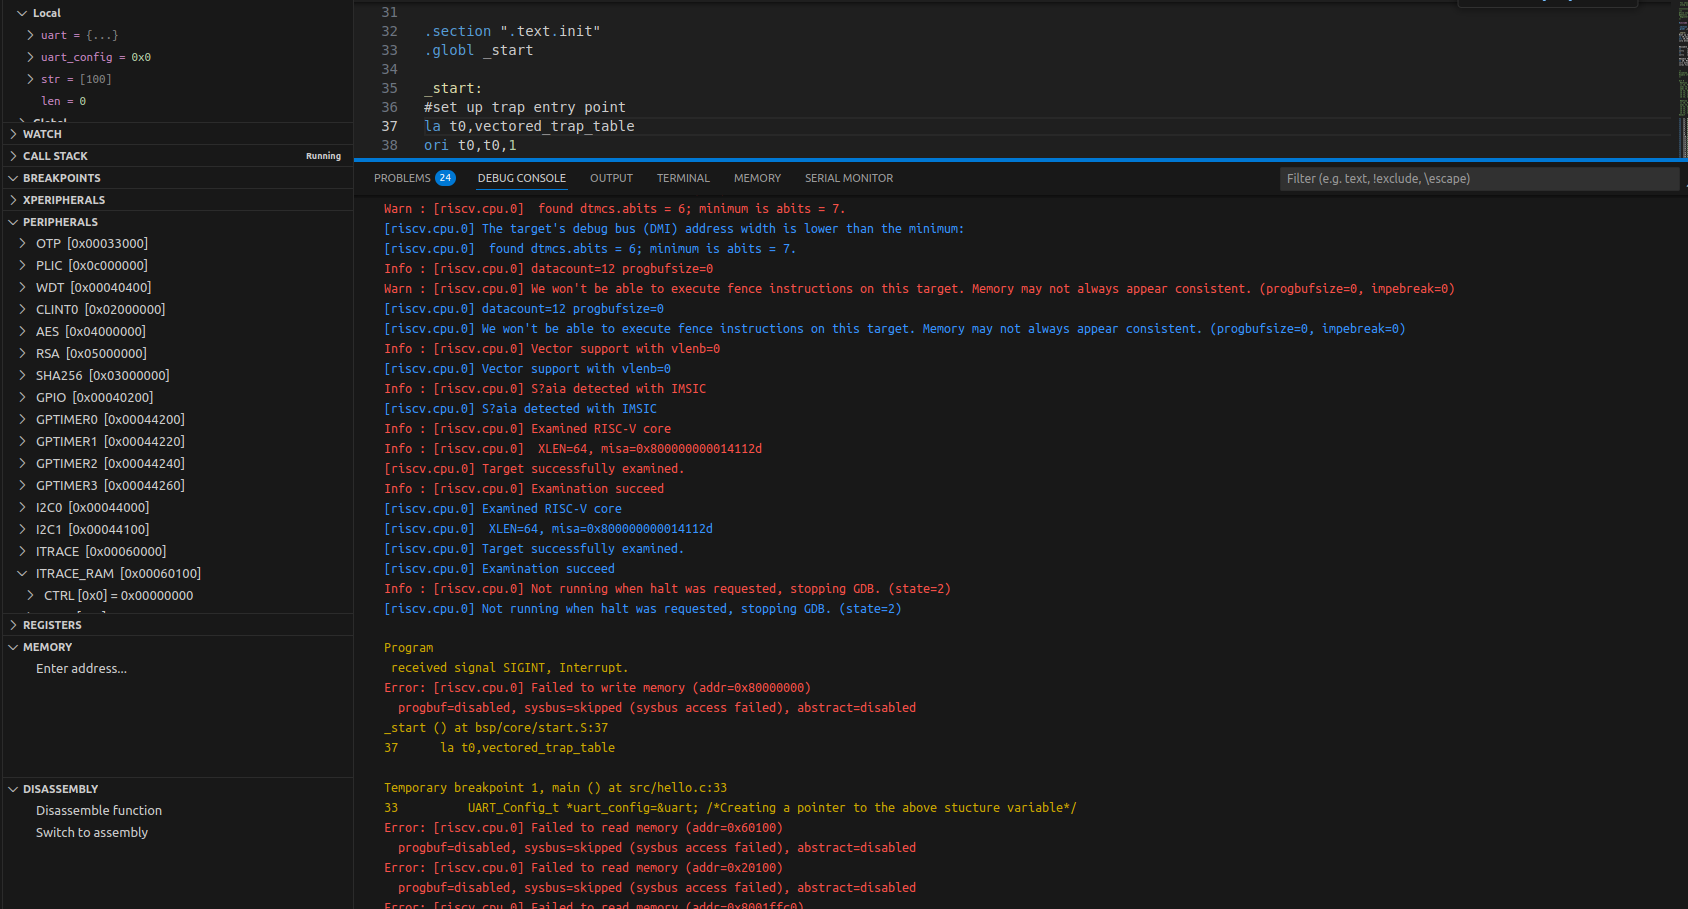Click Switch to assembly

91,833
